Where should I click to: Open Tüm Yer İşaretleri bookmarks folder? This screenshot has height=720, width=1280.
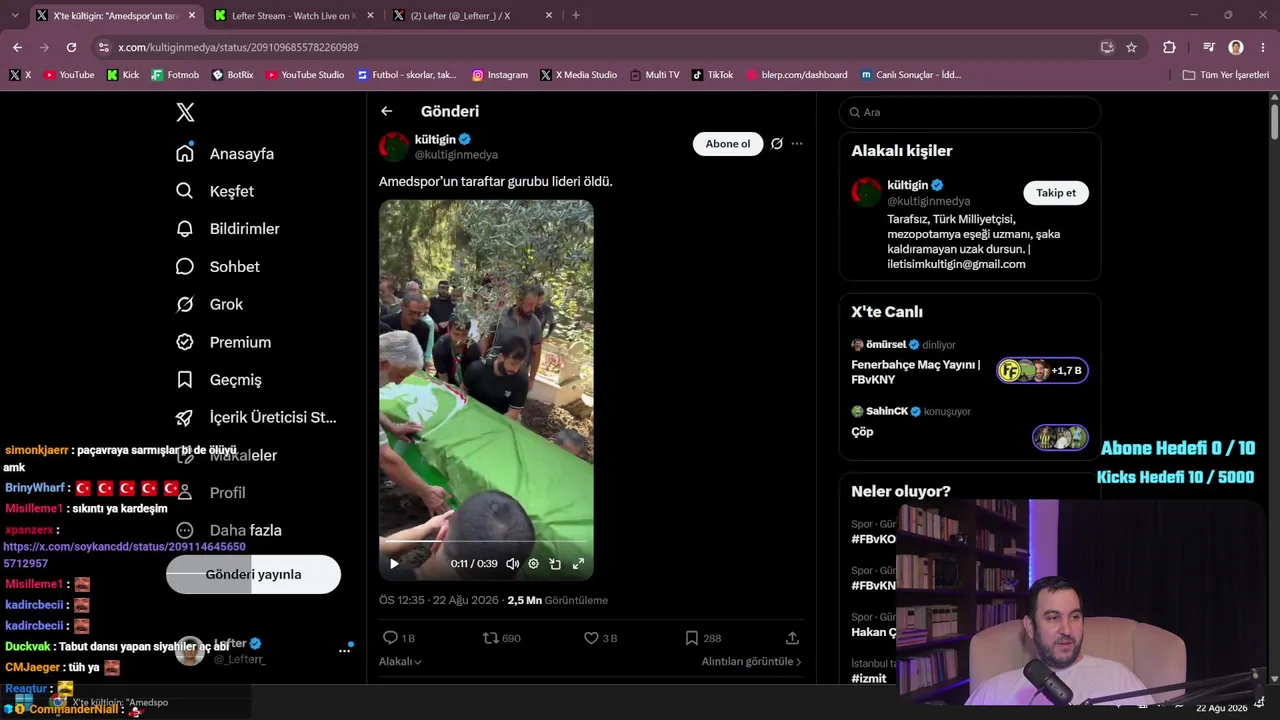1225,75
